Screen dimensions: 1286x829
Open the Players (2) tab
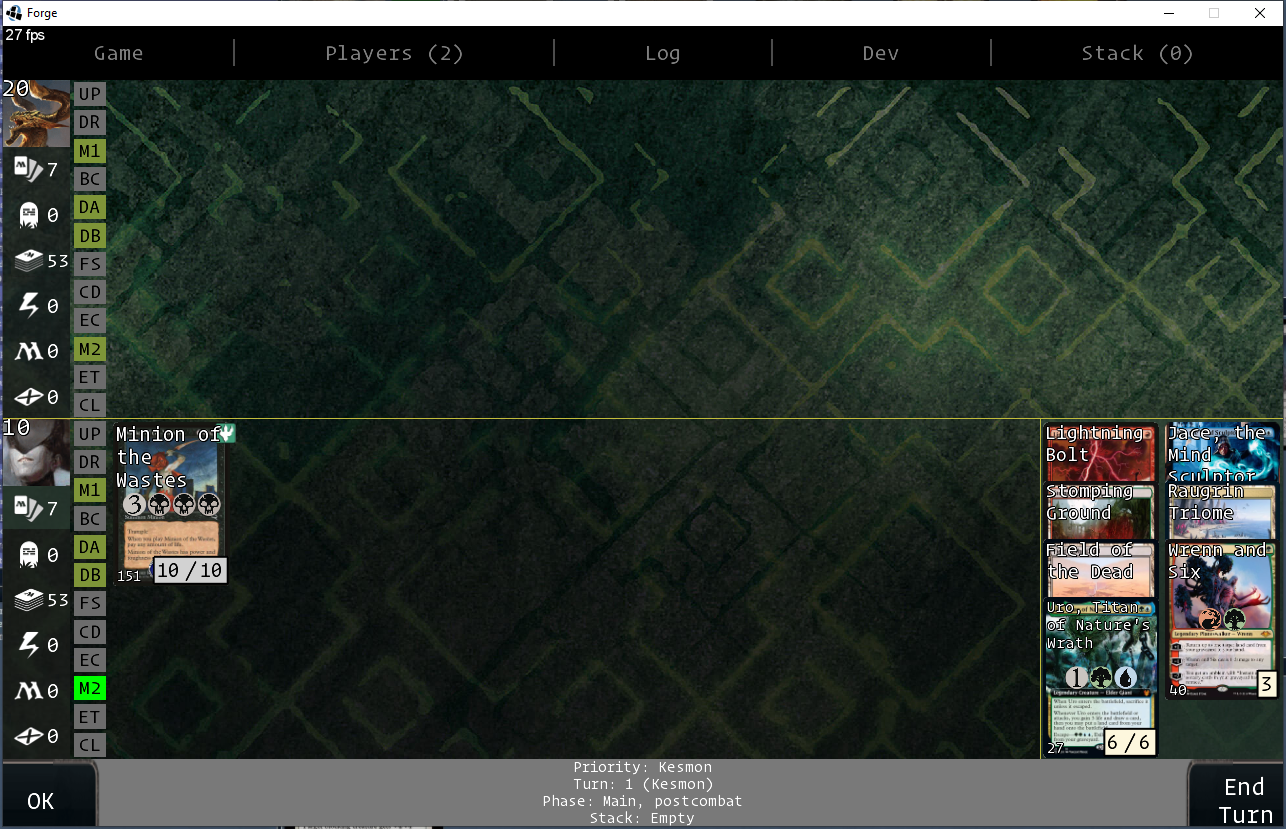tap(394, 53)
